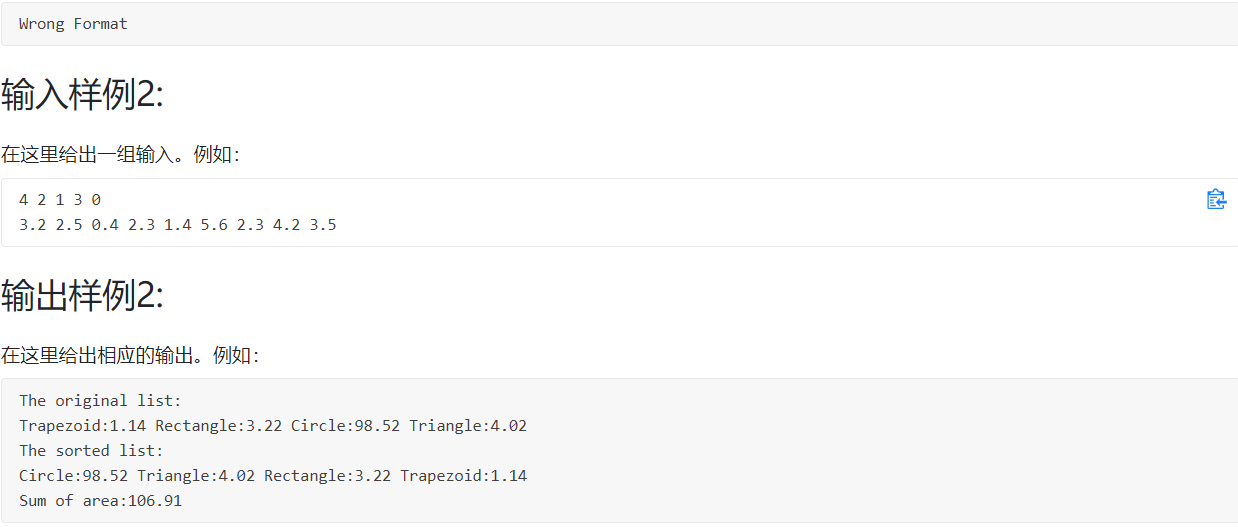Click the text 在这里给出相应的输出。例如:
The width and height of the screenshot is (1238, 527).
pyautogui.click(x=130, y=355)
